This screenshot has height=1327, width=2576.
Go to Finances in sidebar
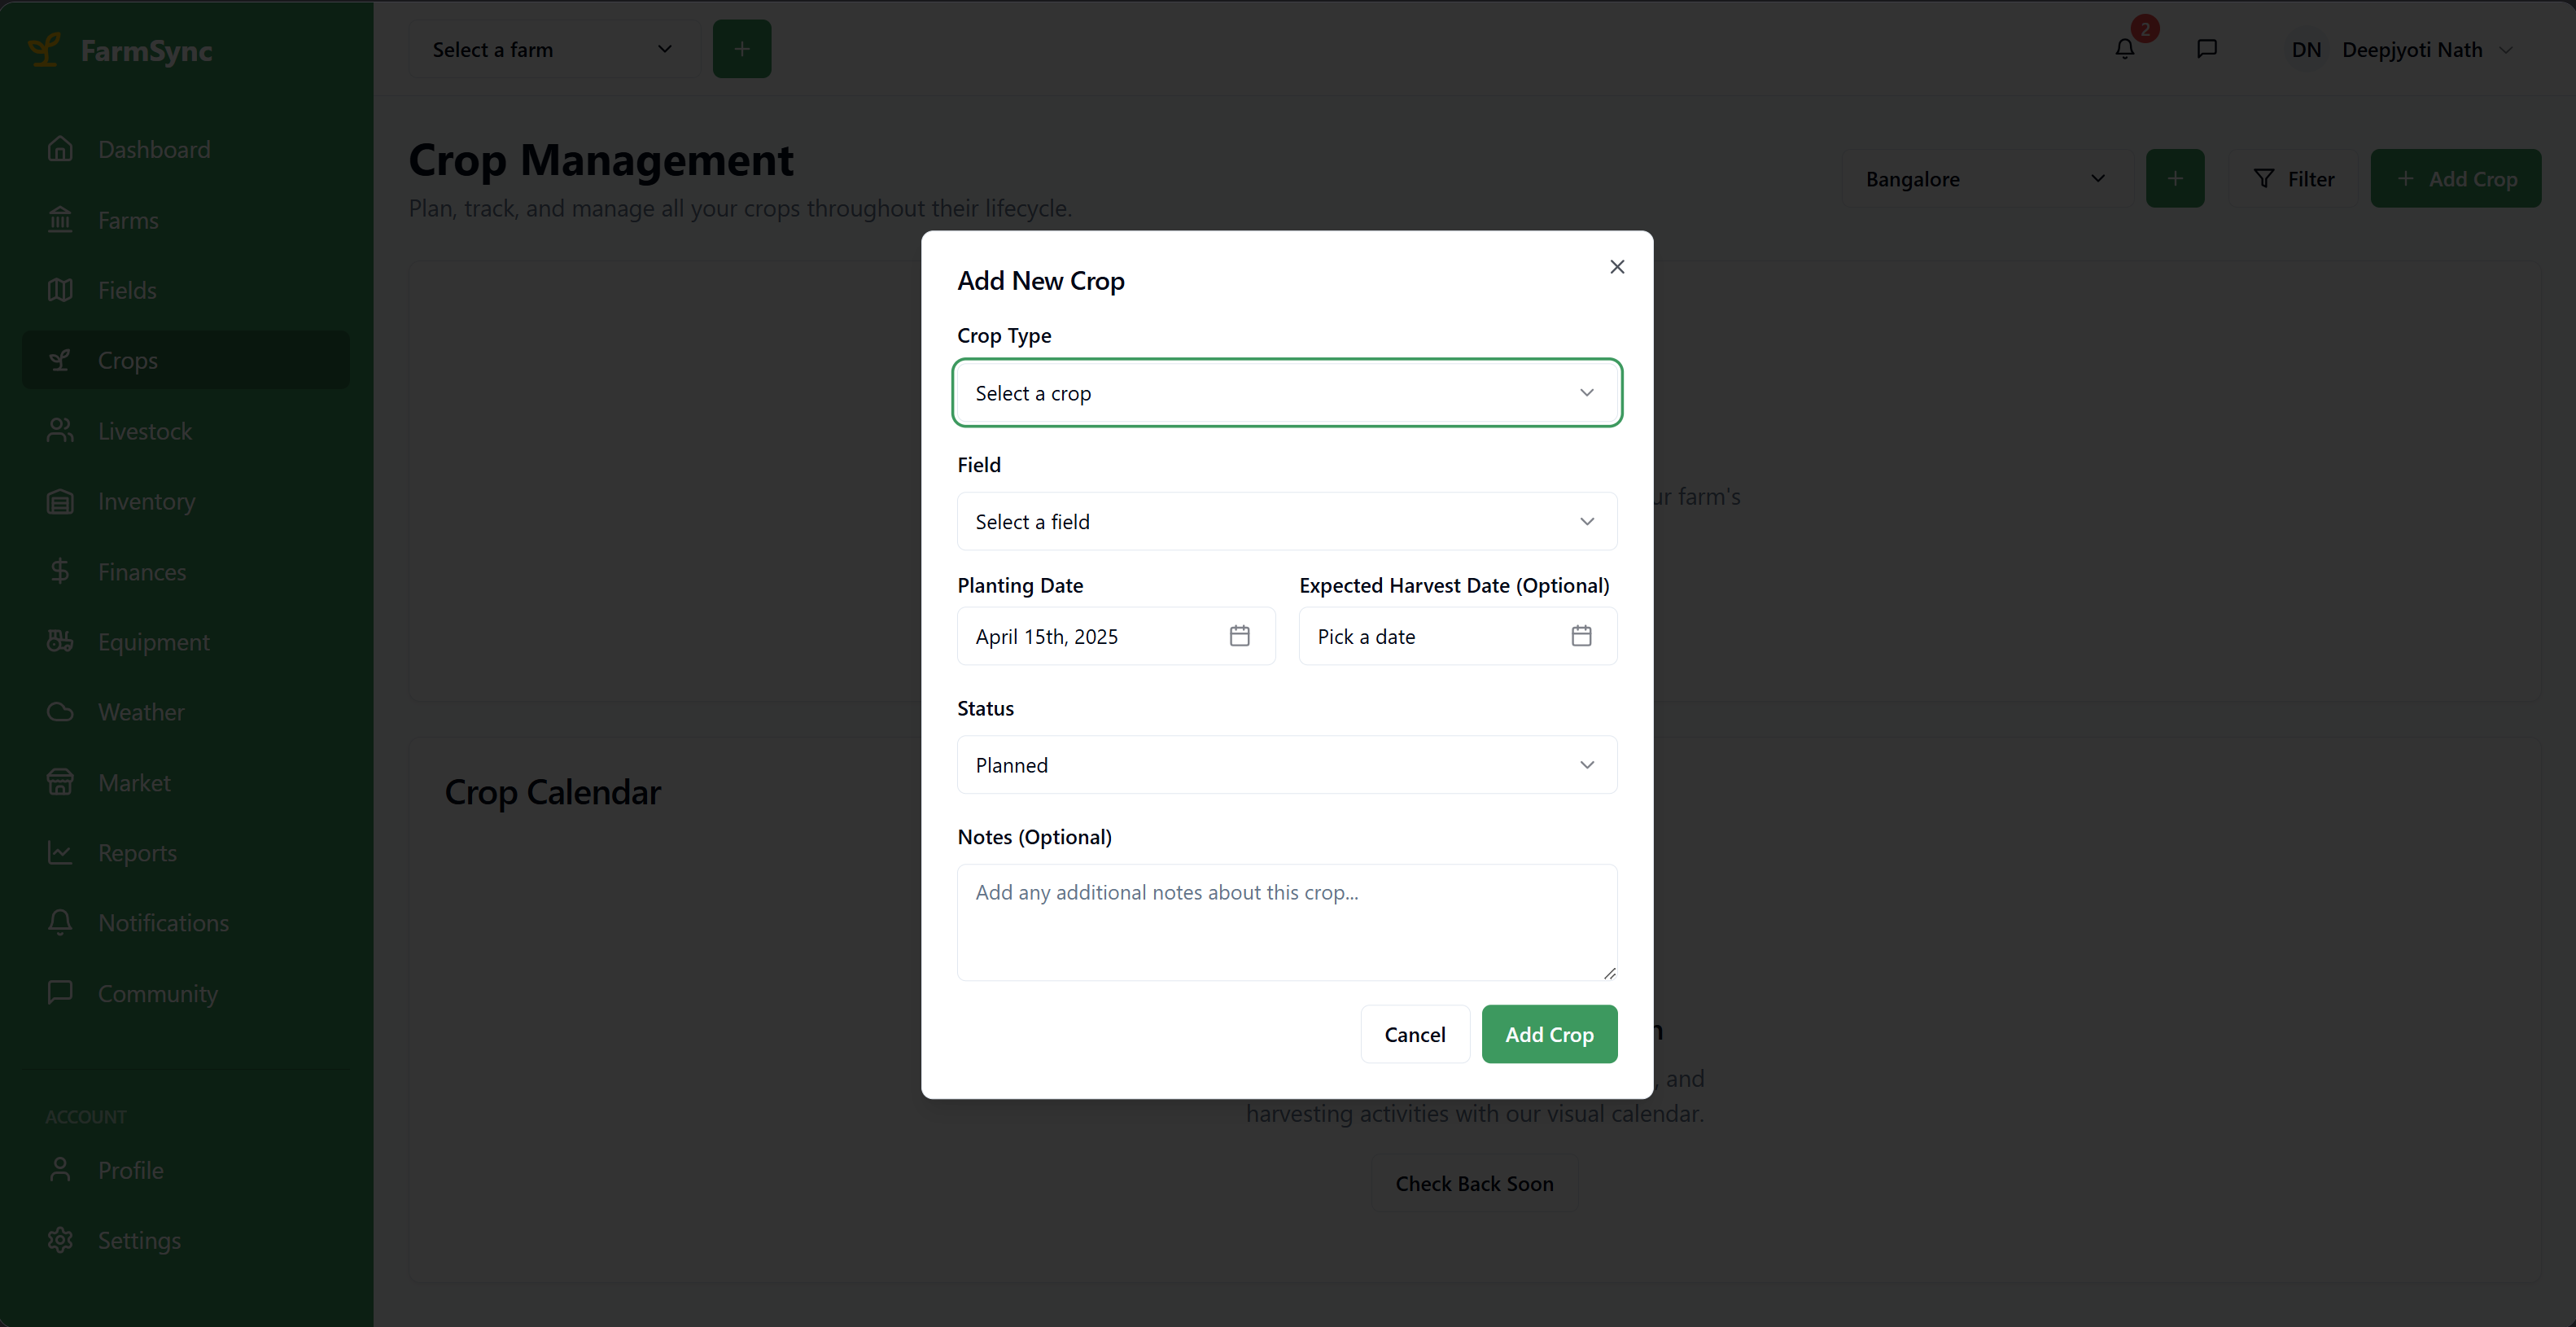coord(186,571)
